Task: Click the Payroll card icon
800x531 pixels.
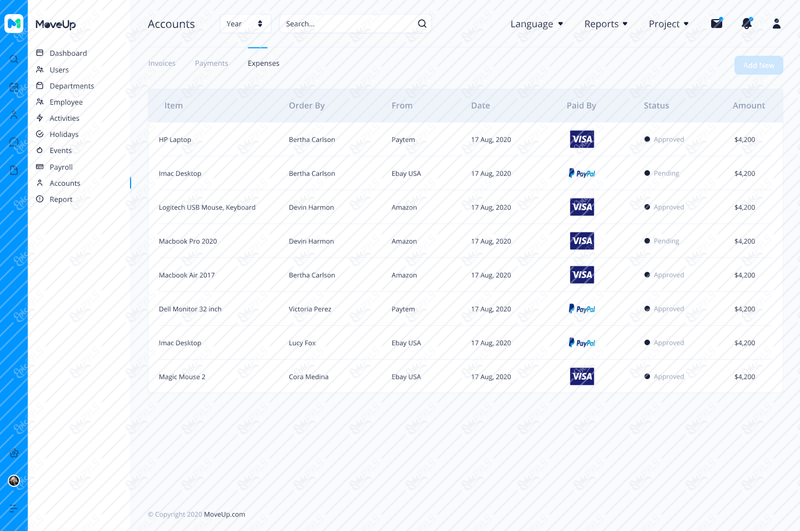Action: [x=40, y=167]
